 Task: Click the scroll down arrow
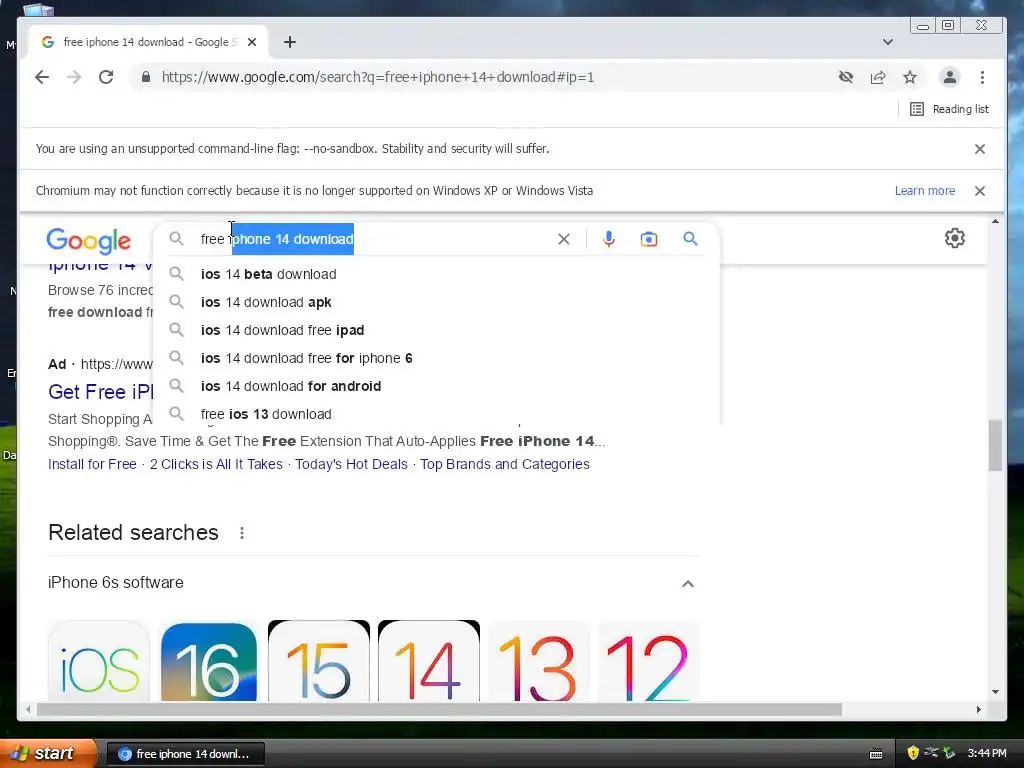click(995, 692)
